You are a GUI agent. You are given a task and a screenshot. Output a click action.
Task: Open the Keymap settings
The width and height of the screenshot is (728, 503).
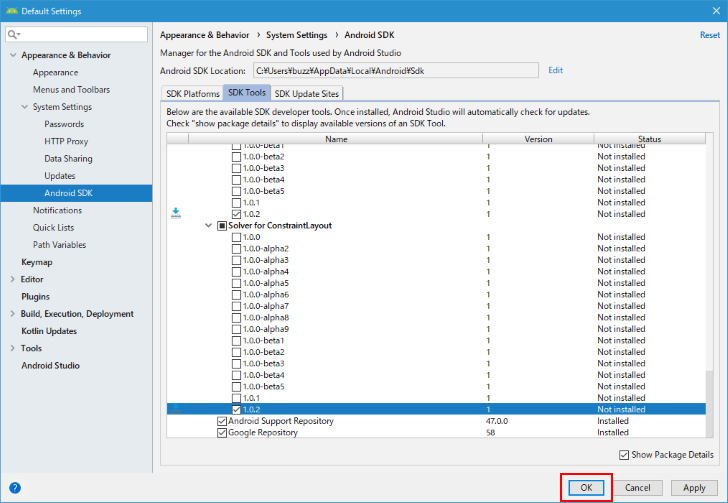(x=37, y=262)
